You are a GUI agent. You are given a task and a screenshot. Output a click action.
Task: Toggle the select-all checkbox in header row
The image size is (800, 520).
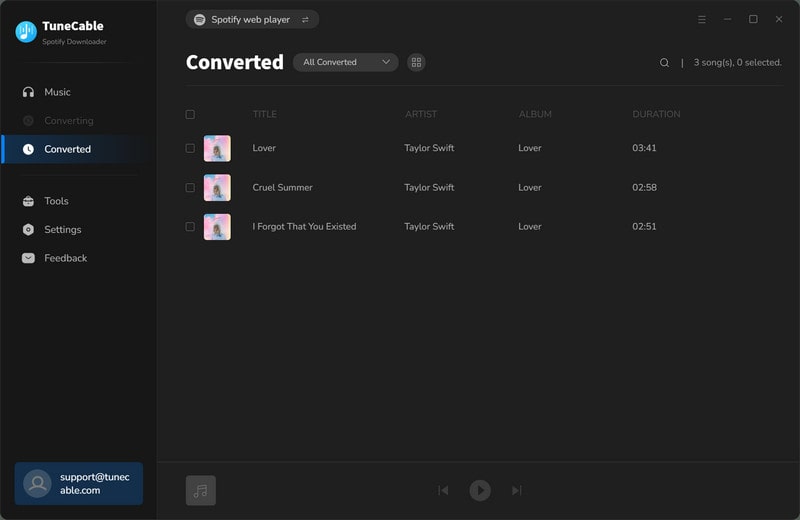pos(190,114)
